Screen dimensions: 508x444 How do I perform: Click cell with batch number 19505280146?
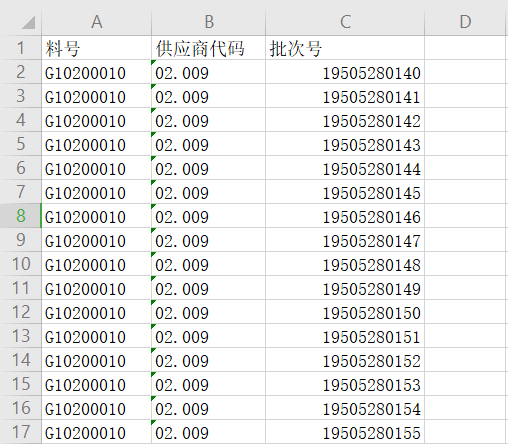tap(345, 216)
